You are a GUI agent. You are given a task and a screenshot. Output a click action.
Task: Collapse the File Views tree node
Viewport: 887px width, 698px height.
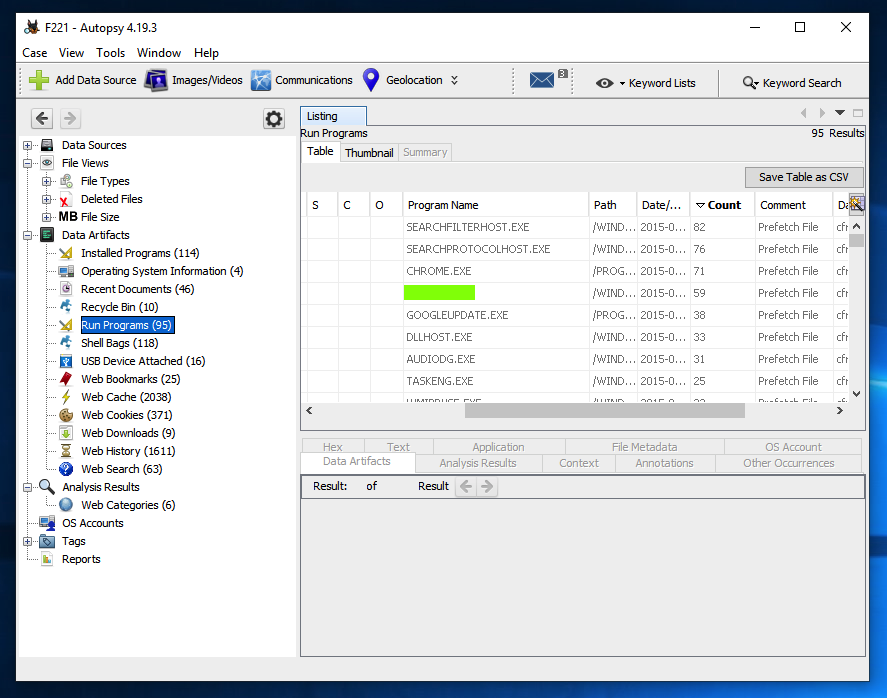pyautogui.click(x=27, y=163)
